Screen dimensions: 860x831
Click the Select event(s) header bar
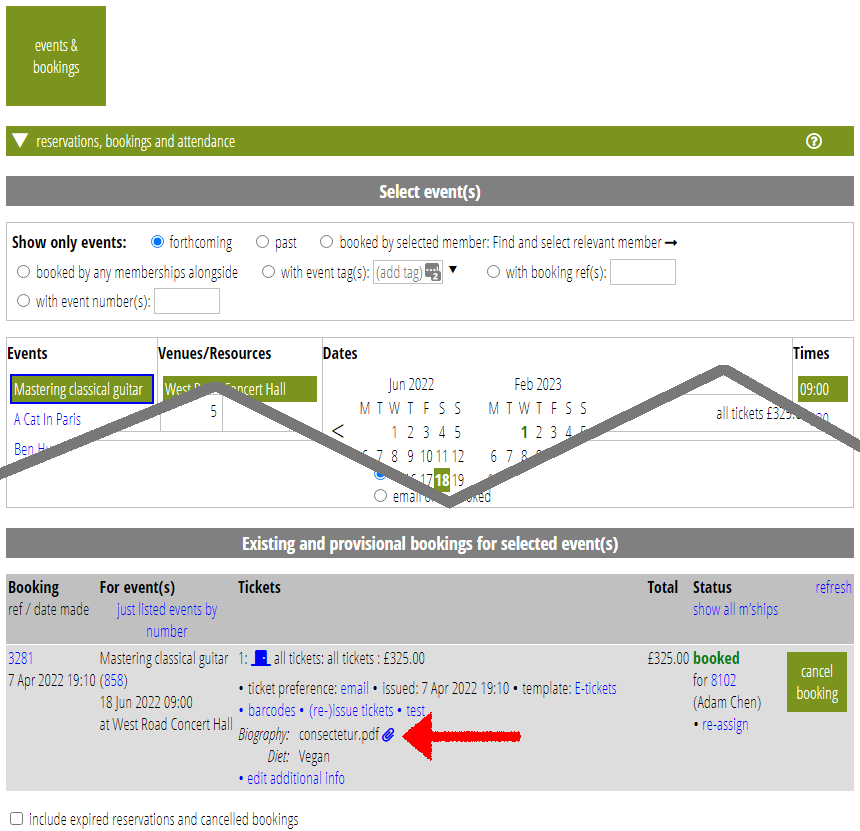pyautogui.click(x=430, y=191)
